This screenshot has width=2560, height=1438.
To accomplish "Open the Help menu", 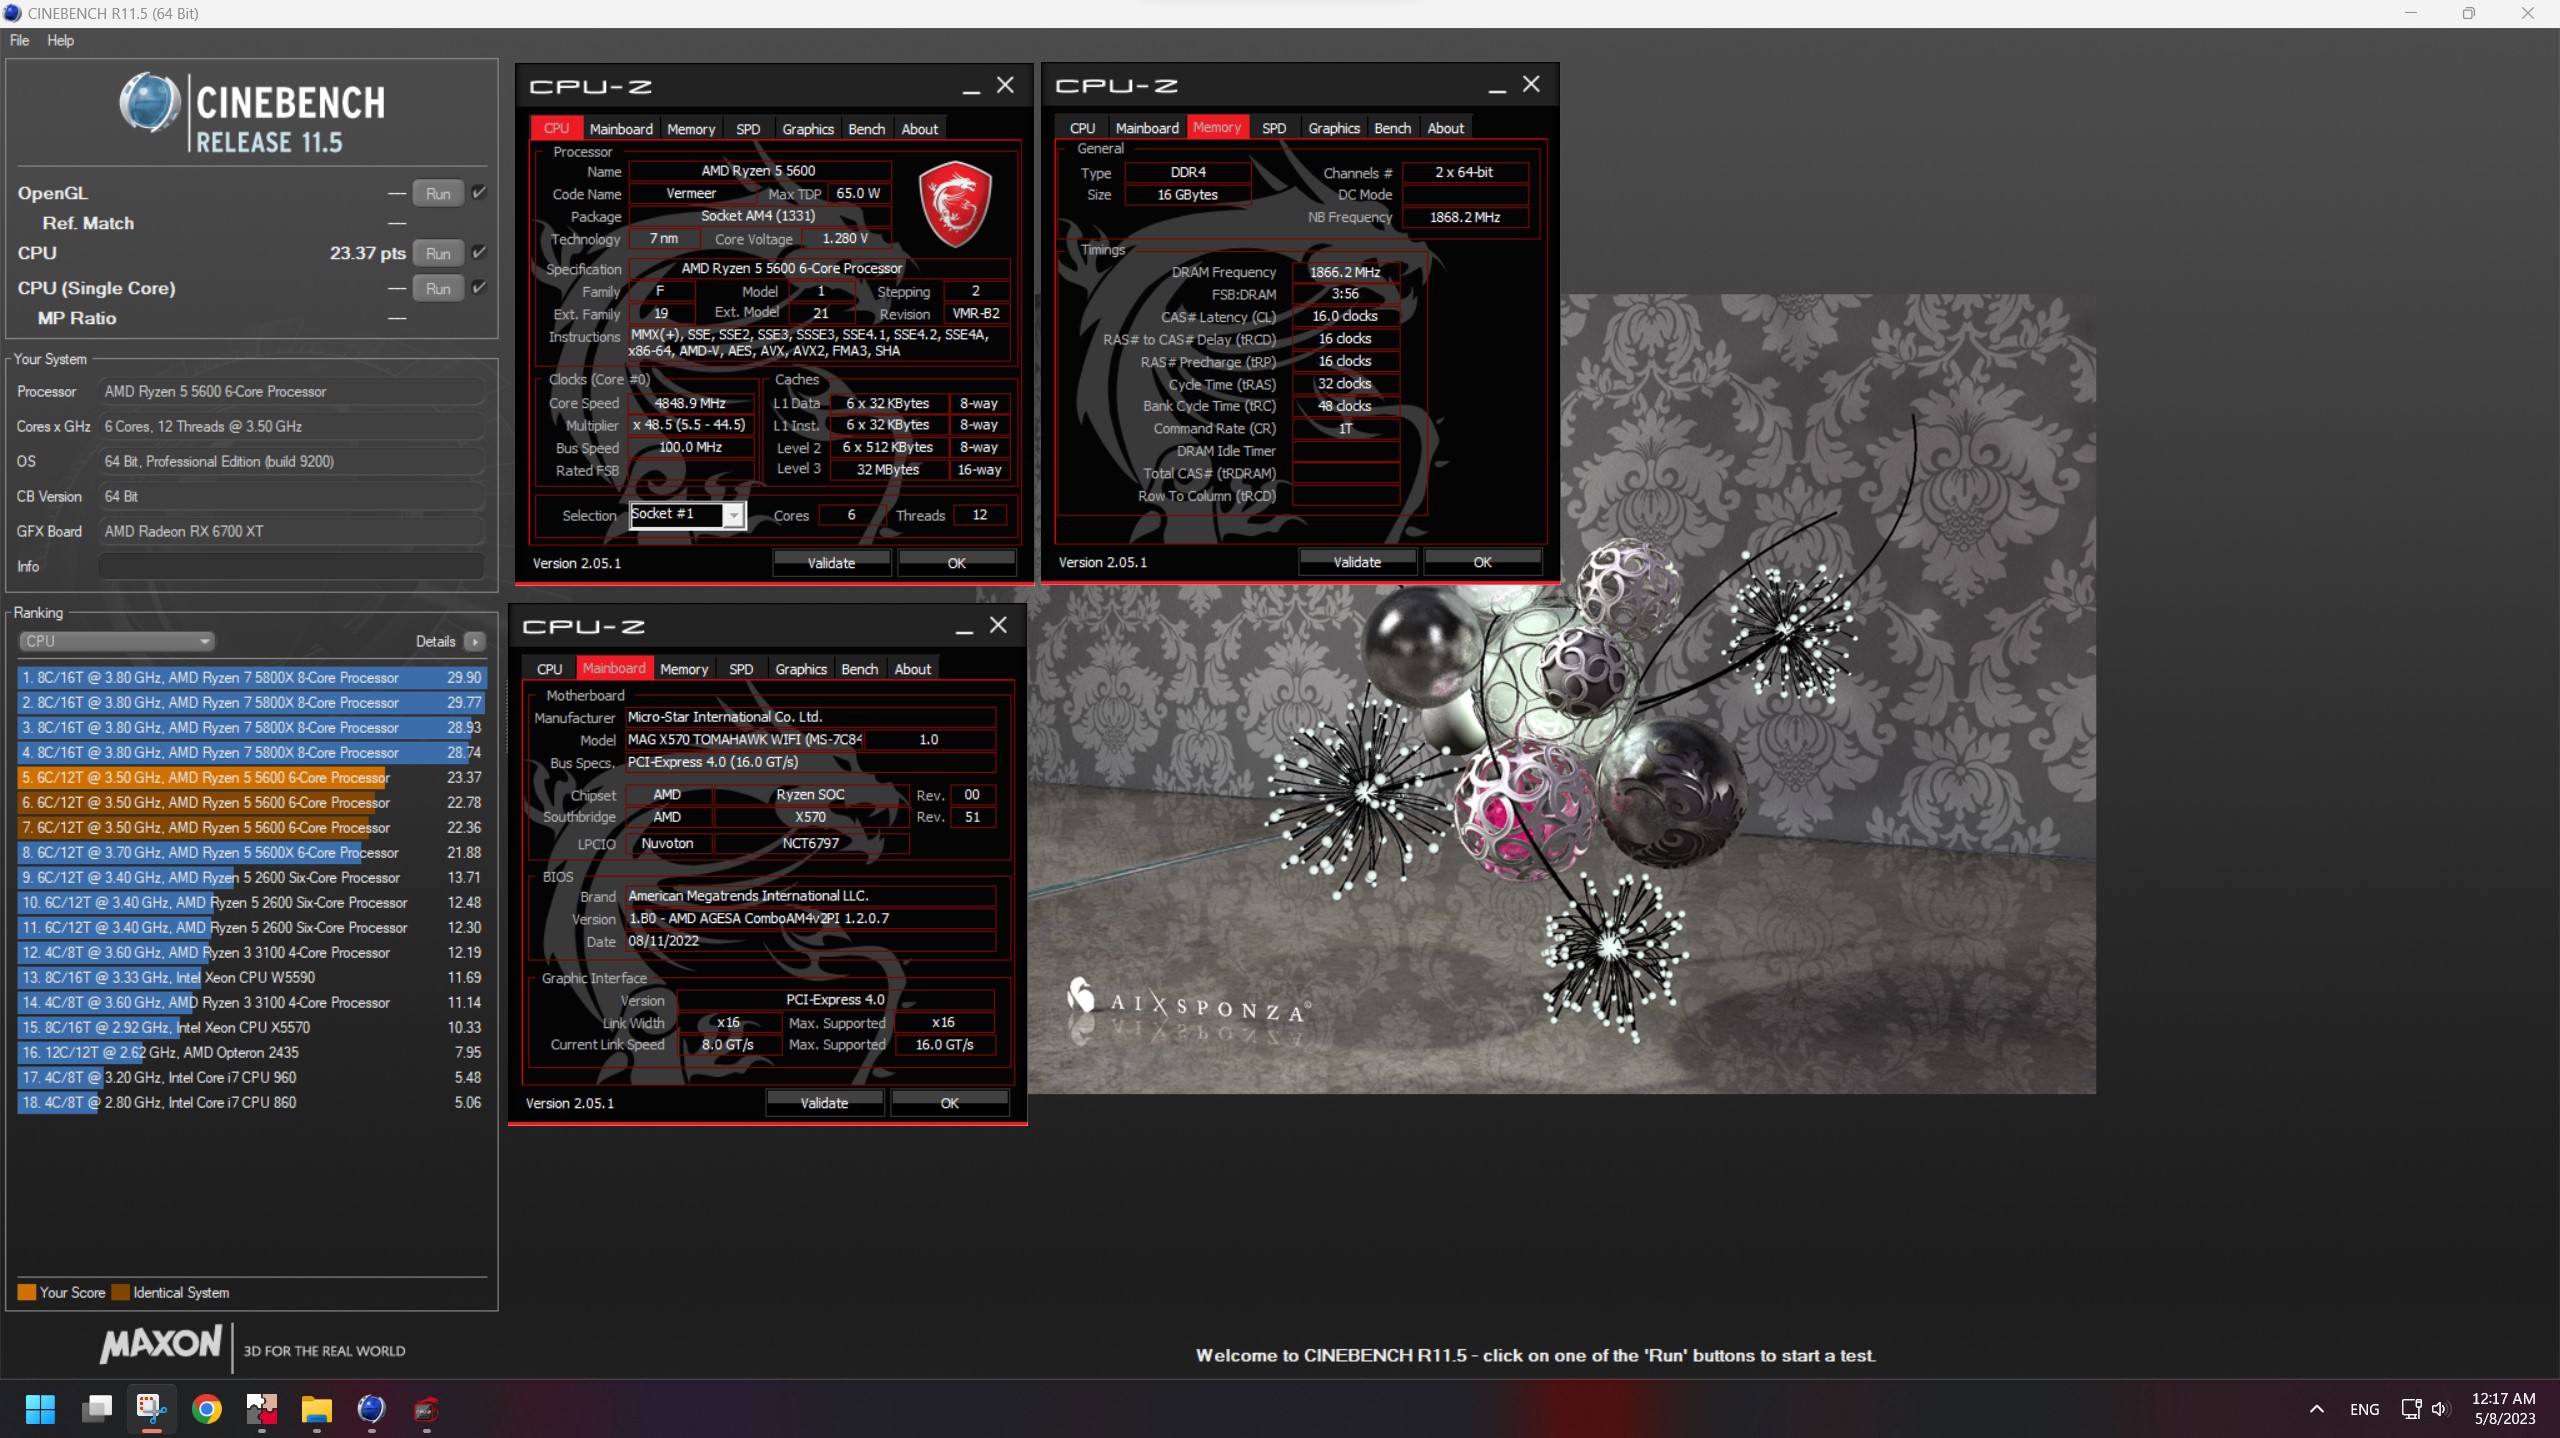I will click(60, 40).
